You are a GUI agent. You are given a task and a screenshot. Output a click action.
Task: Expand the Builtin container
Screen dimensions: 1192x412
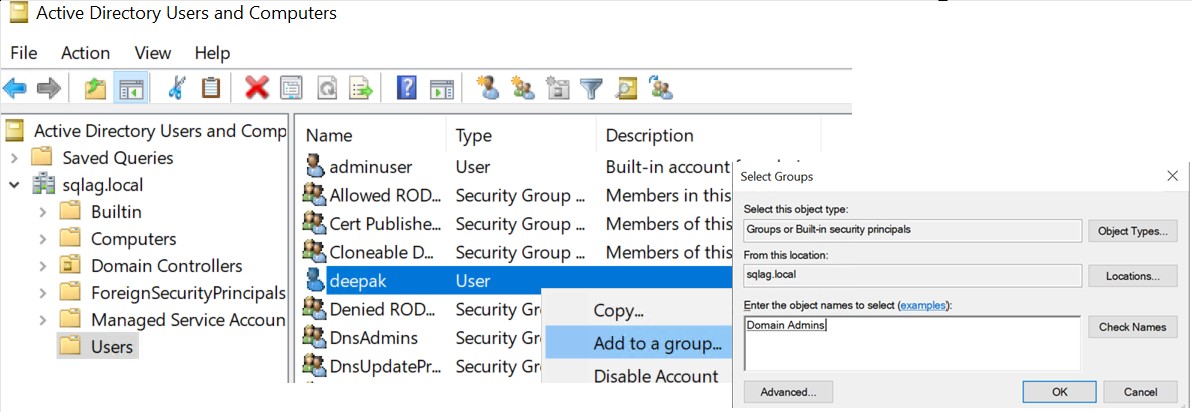43,211
